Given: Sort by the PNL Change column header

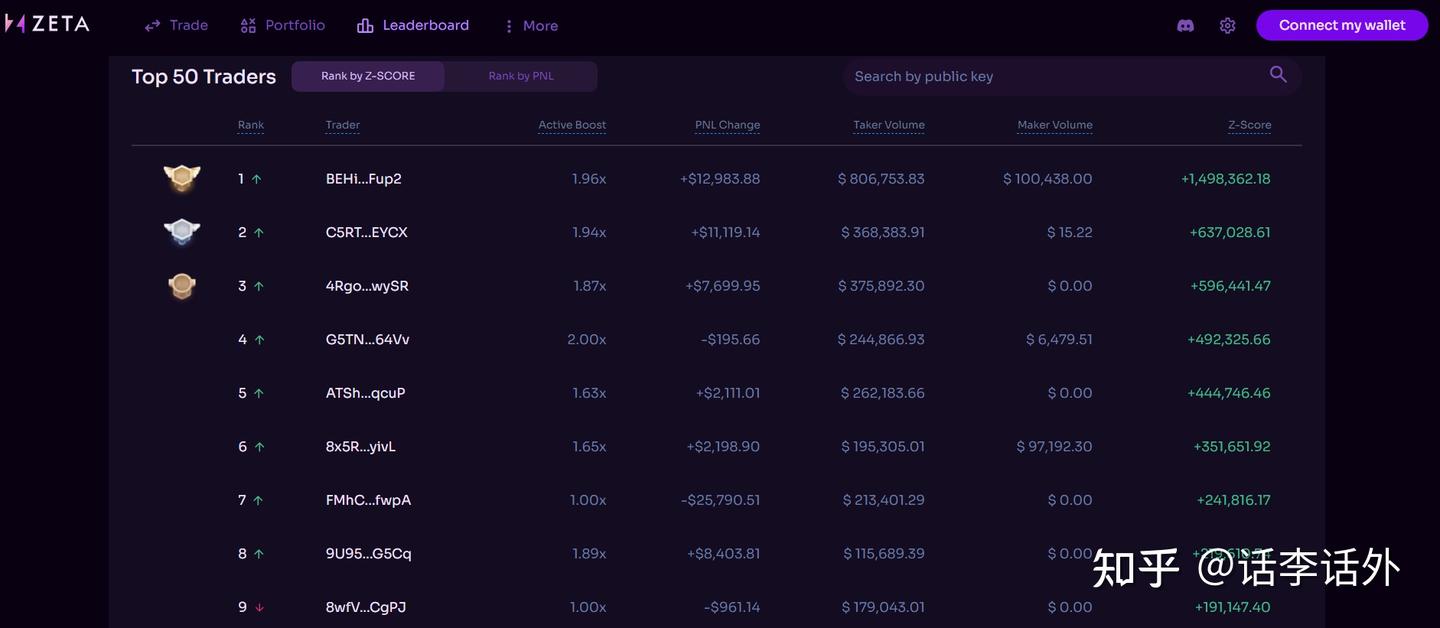Looking at the screenshot, I should [727, 125].
